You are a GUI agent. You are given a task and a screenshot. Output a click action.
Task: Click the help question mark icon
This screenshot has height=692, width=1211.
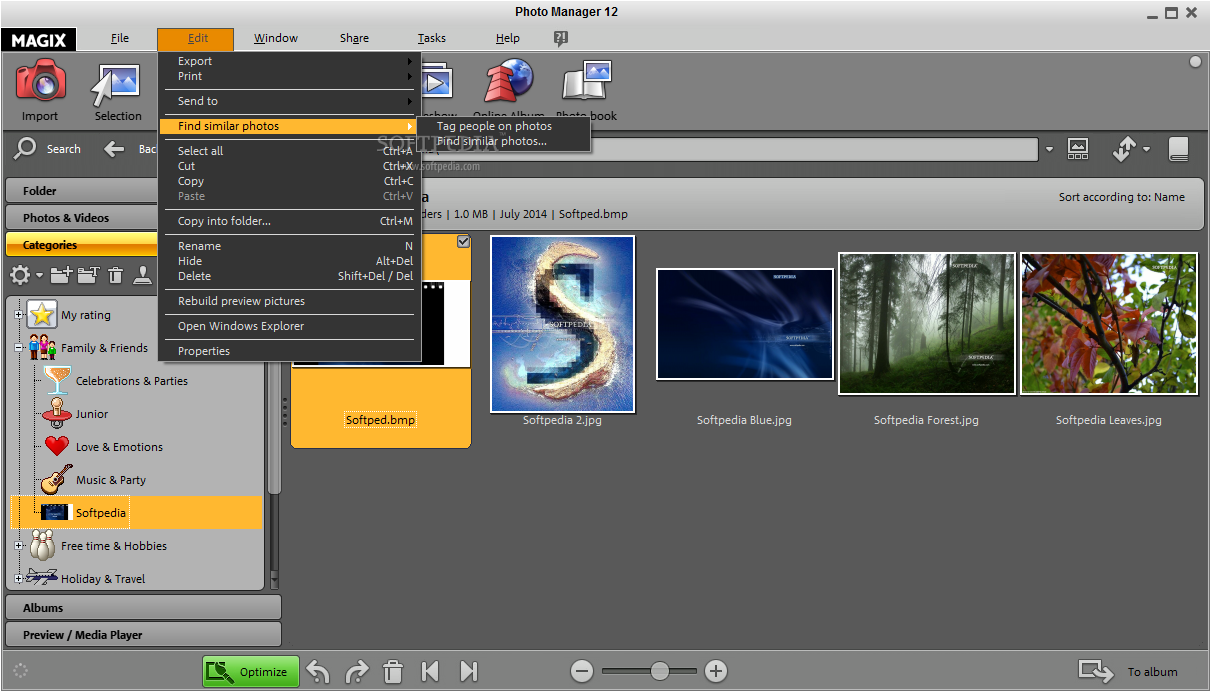(x=560, y=38)
